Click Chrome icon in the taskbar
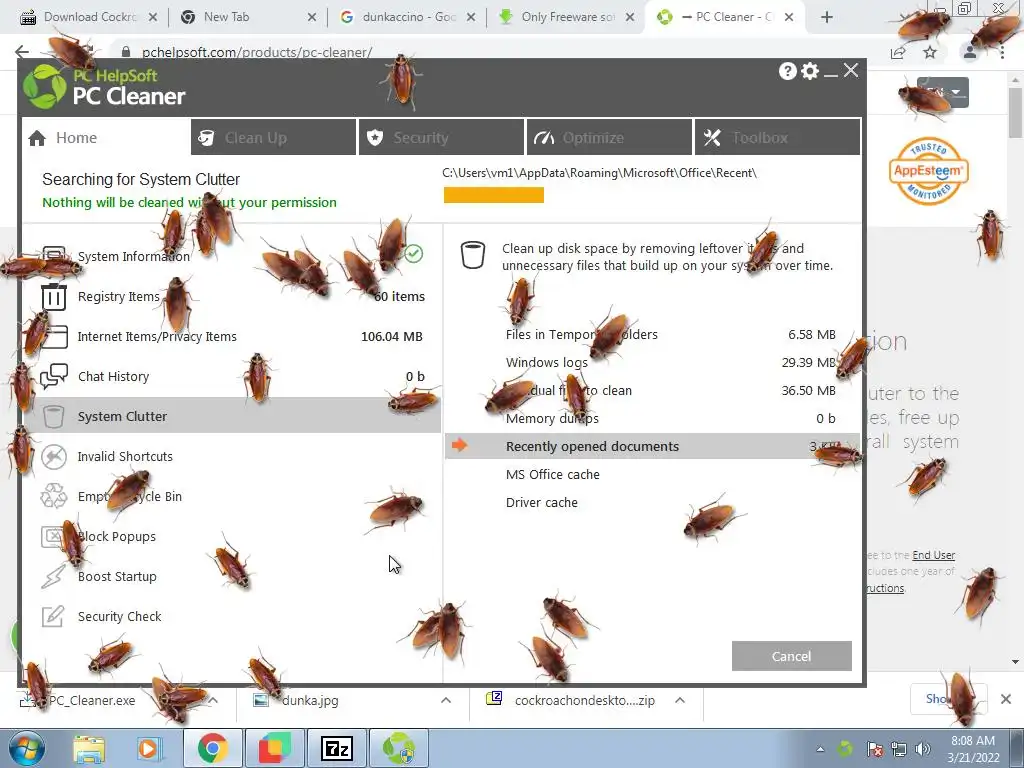 tap(212, 748)
